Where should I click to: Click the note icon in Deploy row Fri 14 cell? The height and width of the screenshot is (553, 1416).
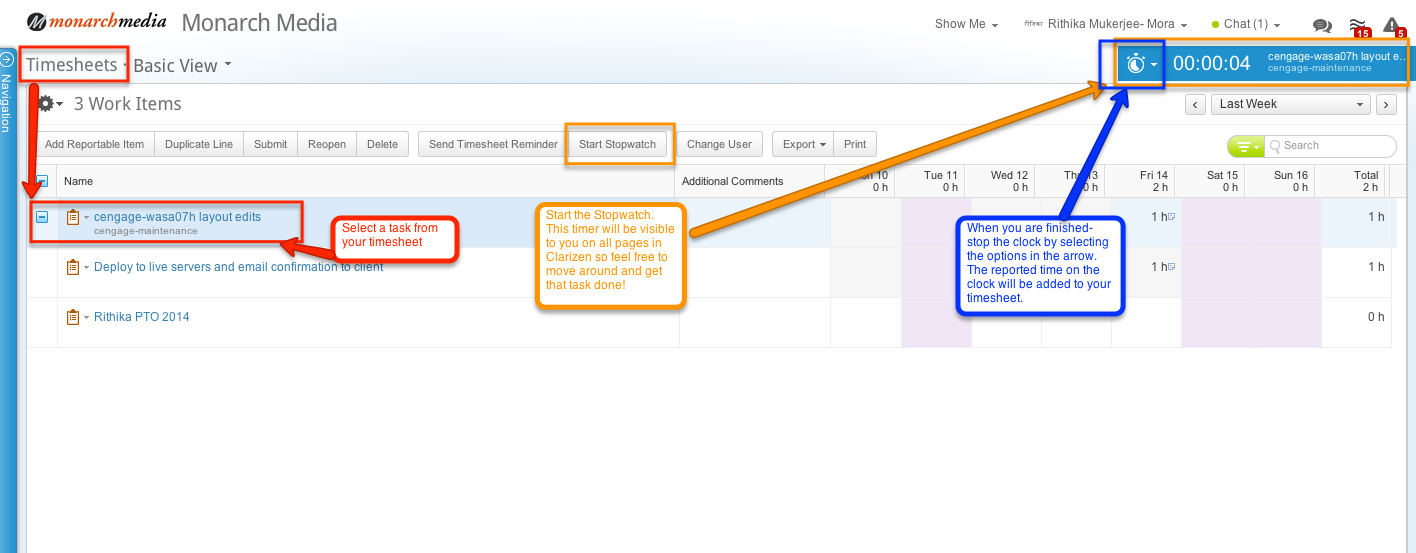[x=1171, y=267]
